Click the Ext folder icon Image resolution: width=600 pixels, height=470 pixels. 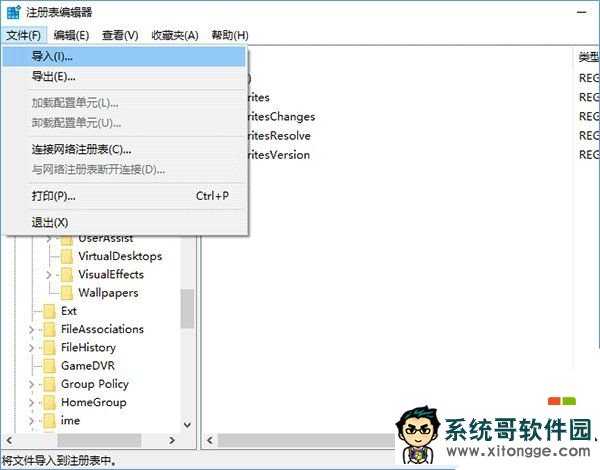click(50, 312)
